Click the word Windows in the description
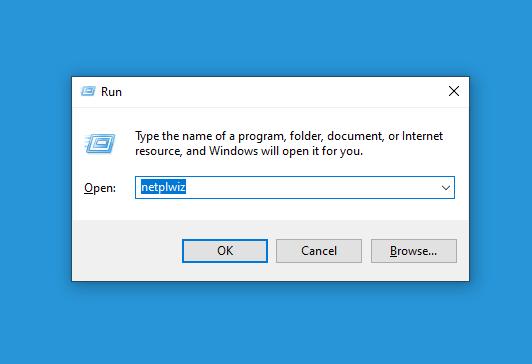The image size is (532, 364). point(233,151)
